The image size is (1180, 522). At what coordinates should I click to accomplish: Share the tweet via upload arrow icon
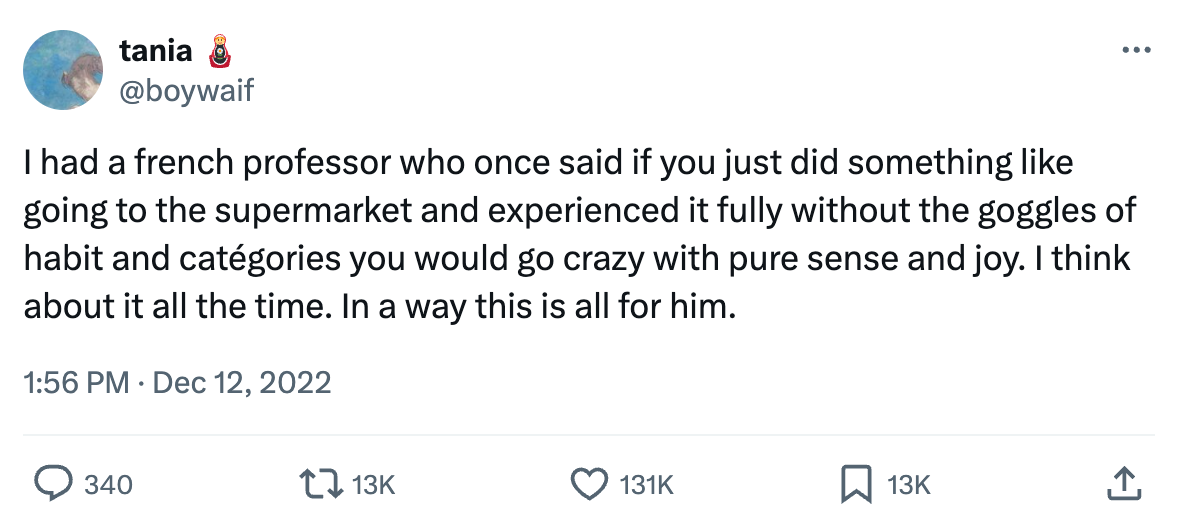pyautogui.click(x=1124, y=485)
